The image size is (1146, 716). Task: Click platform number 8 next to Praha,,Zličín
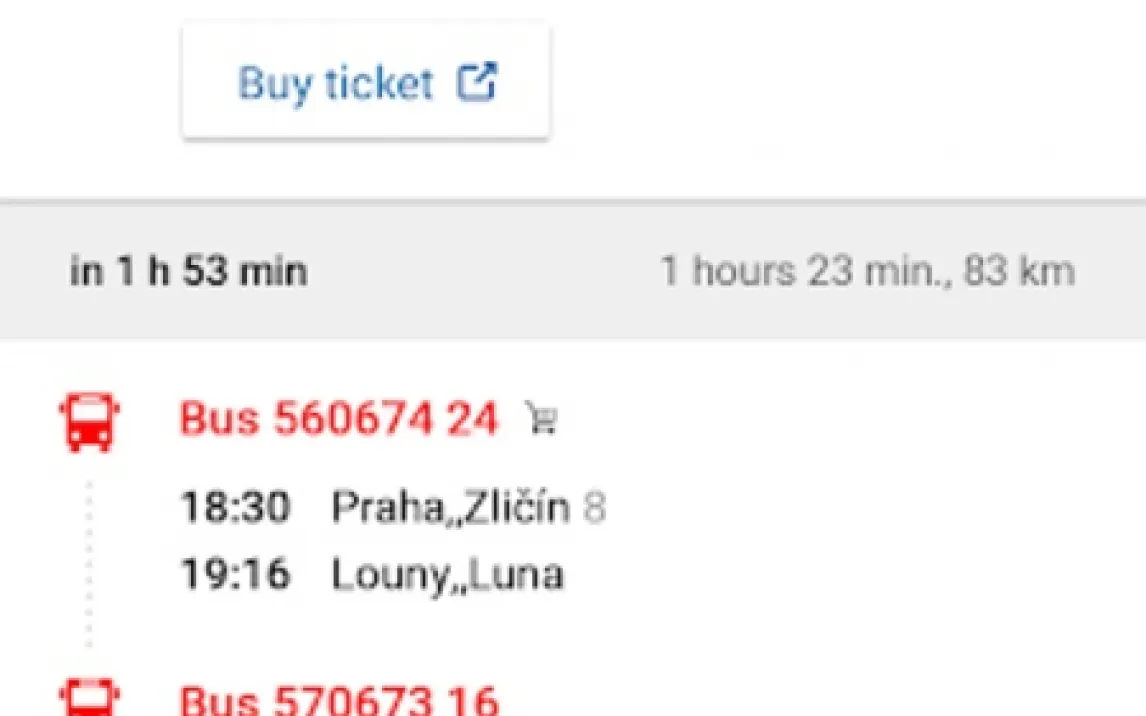click(x=594, y=508)
